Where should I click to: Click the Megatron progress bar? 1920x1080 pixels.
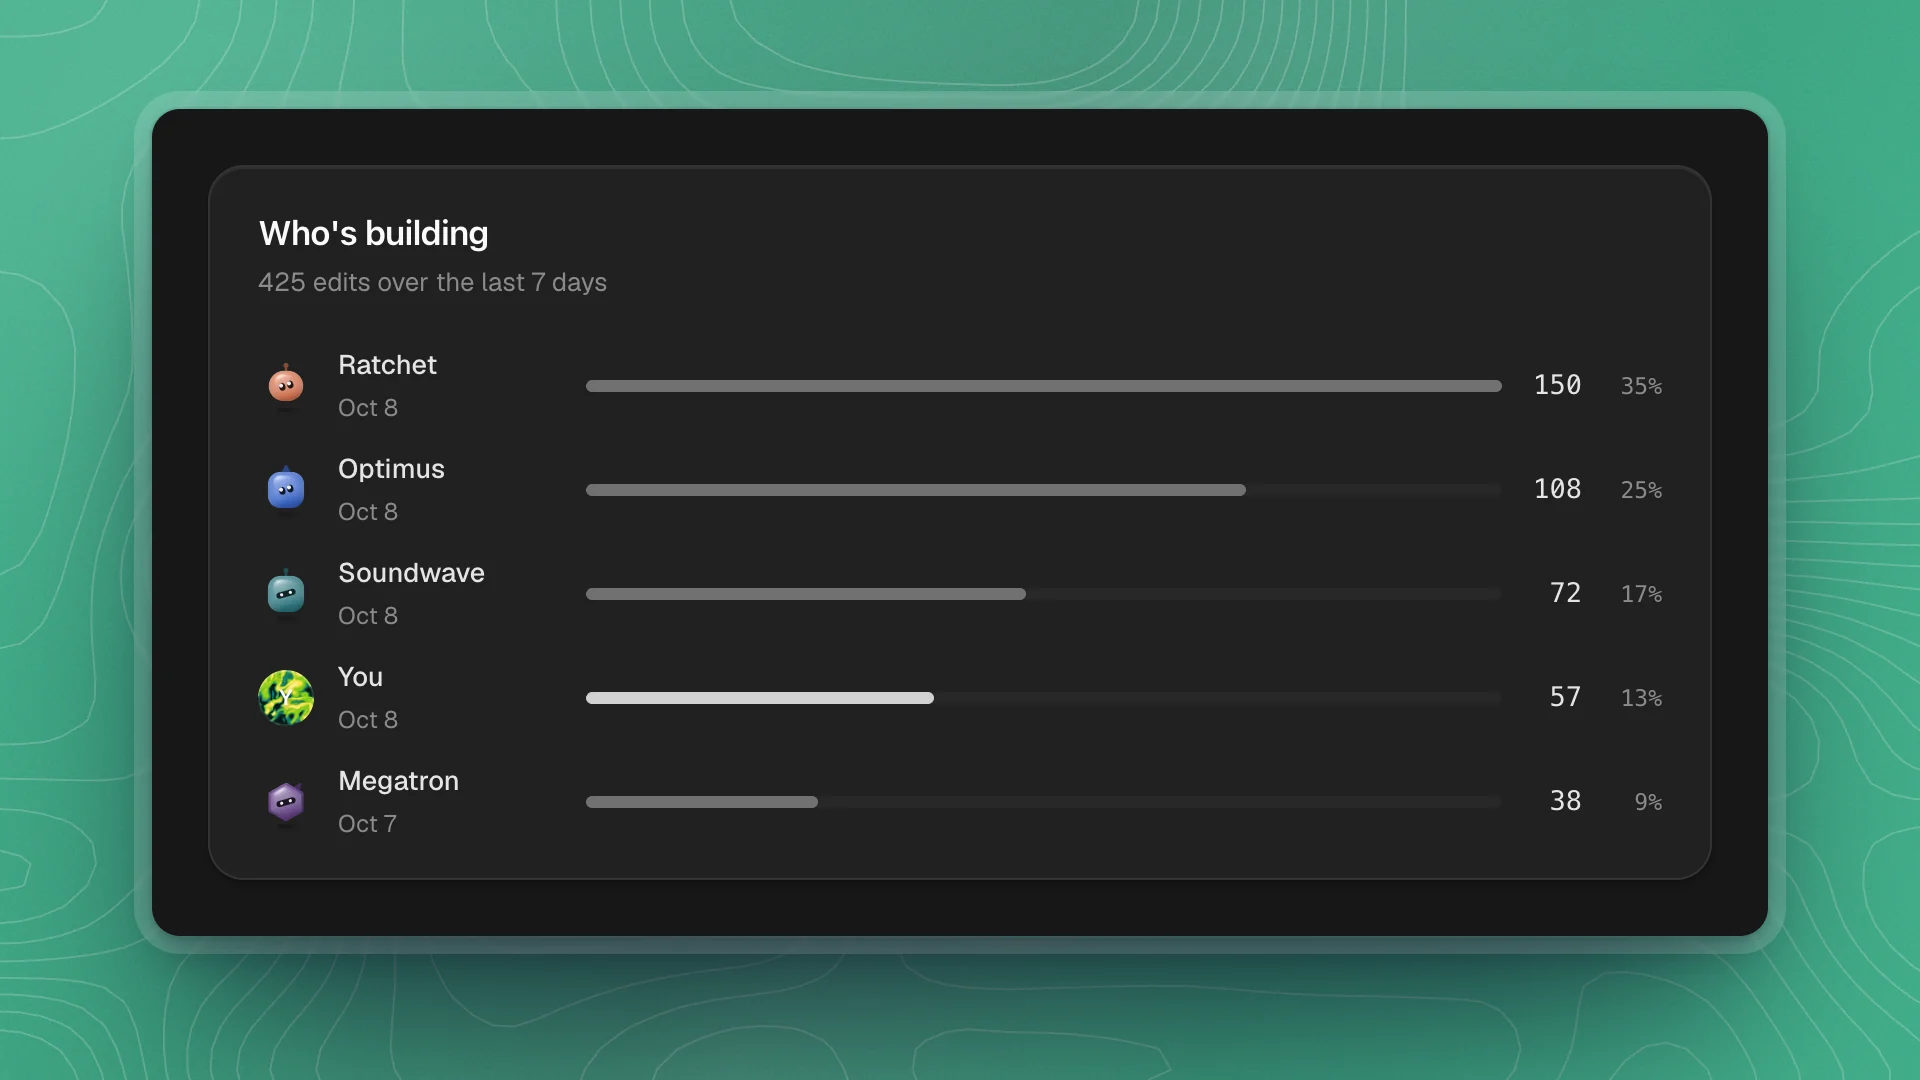(x=1044, y=802)
